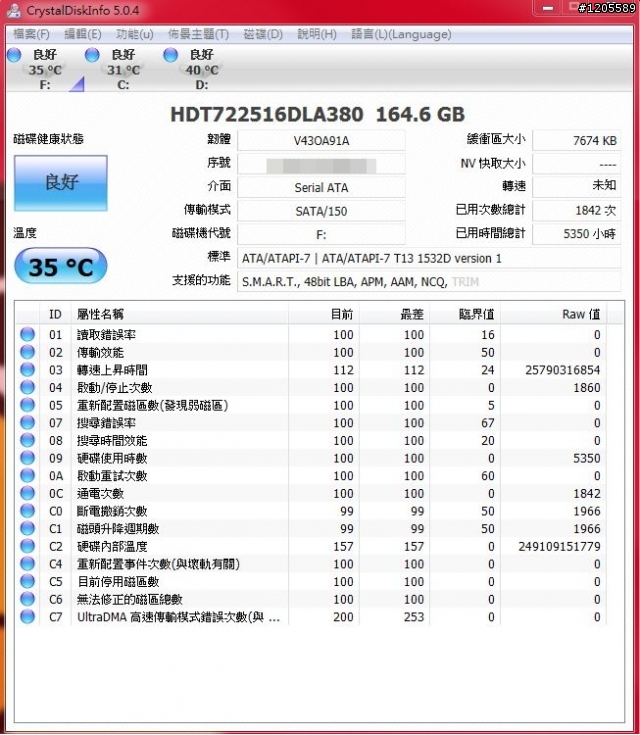This screenshot has width=640, height=735.
Task: Select the UltraDMA 高速傳輸模式 attribute name
Action: (x=178, y=617)
